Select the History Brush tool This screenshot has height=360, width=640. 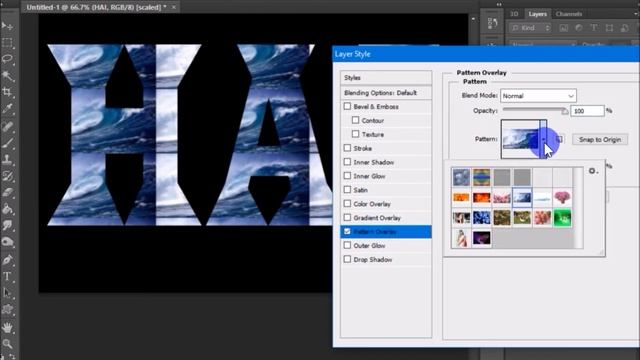coord(7,176)
